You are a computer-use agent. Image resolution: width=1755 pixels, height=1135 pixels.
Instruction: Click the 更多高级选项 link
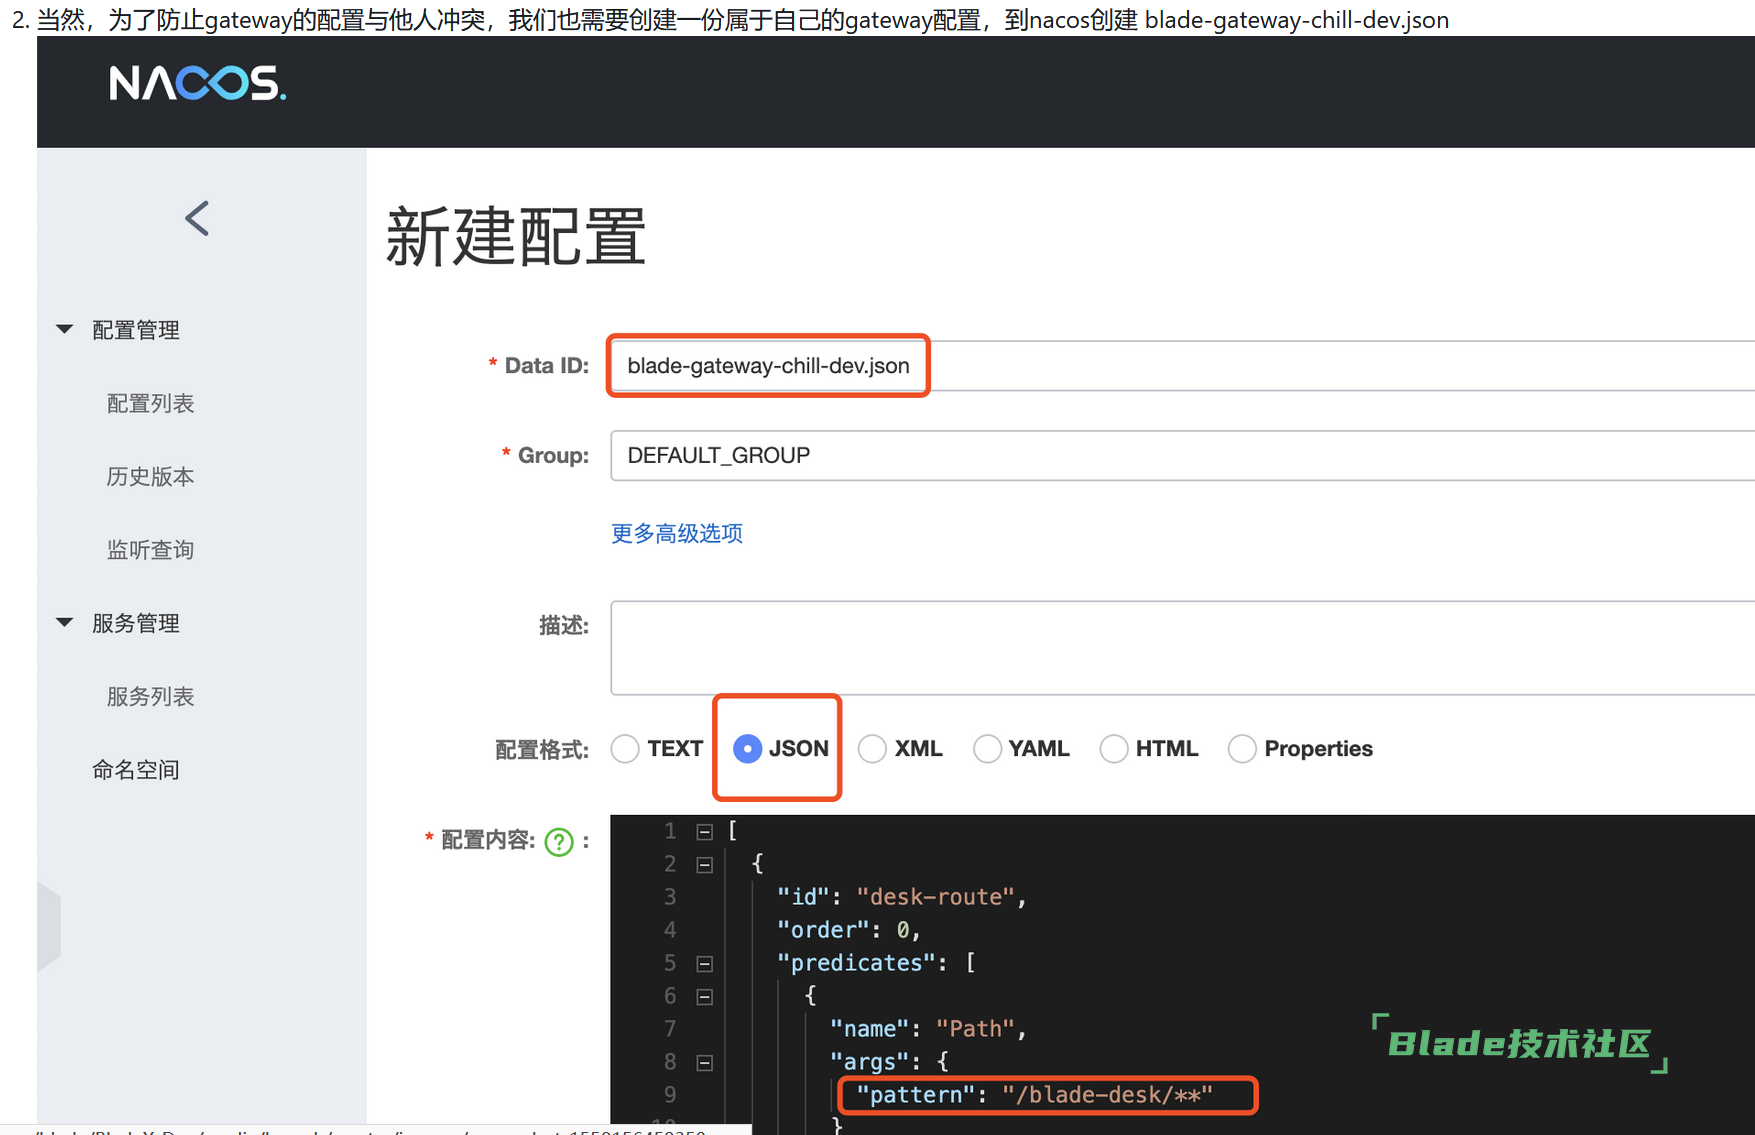pyautogui.click(x=677, y=533)
